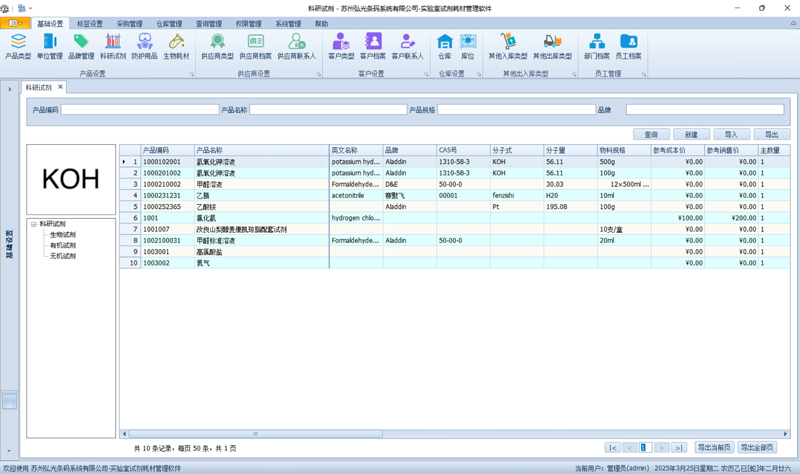Click the 导出 export button
The image size is (800, 474).
coord(772,134)
